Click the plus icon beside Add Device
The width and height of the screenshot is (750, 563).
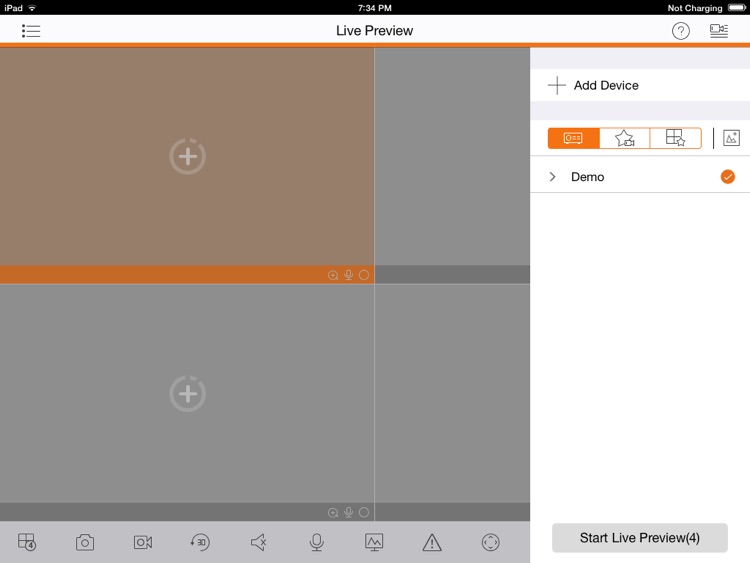[557, 86]
